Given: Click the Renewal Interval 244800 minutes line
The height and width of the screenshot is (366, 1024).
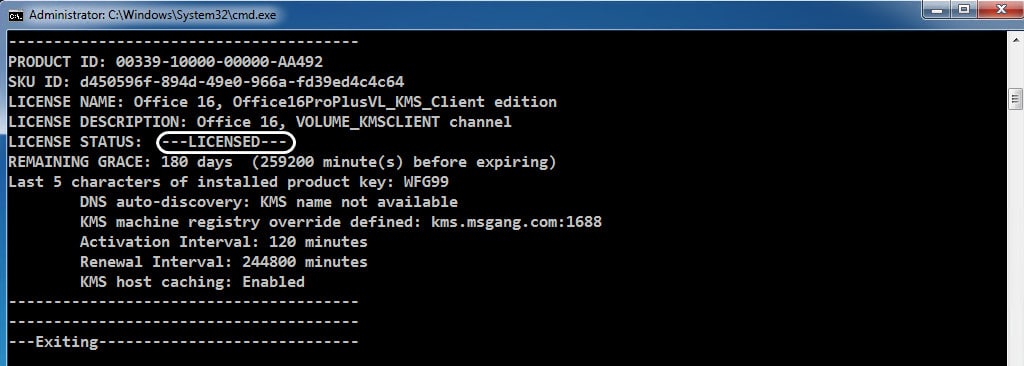Looking at the screenshot, I should coord(223,262).
